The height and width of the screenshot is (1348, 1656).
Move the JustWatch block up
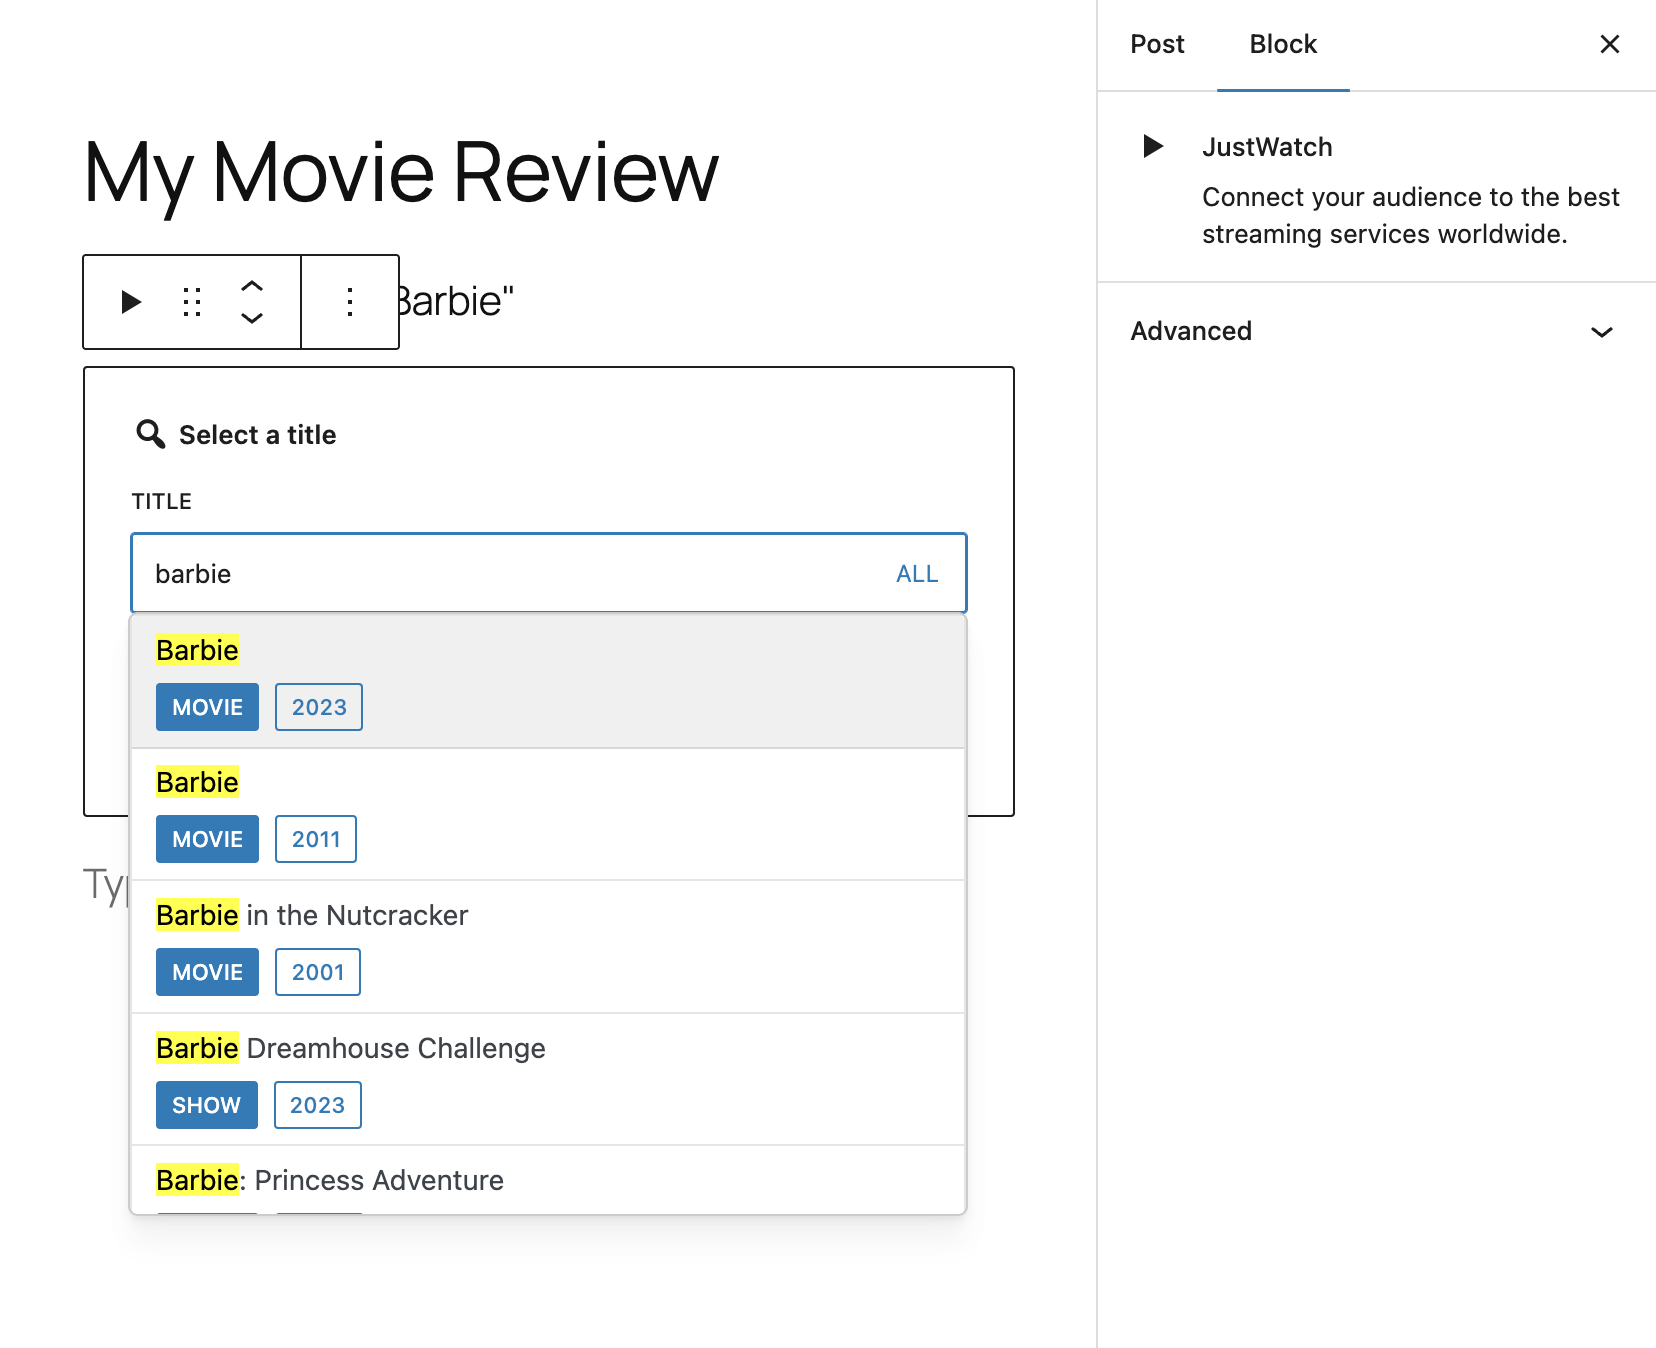click(252, 287)
